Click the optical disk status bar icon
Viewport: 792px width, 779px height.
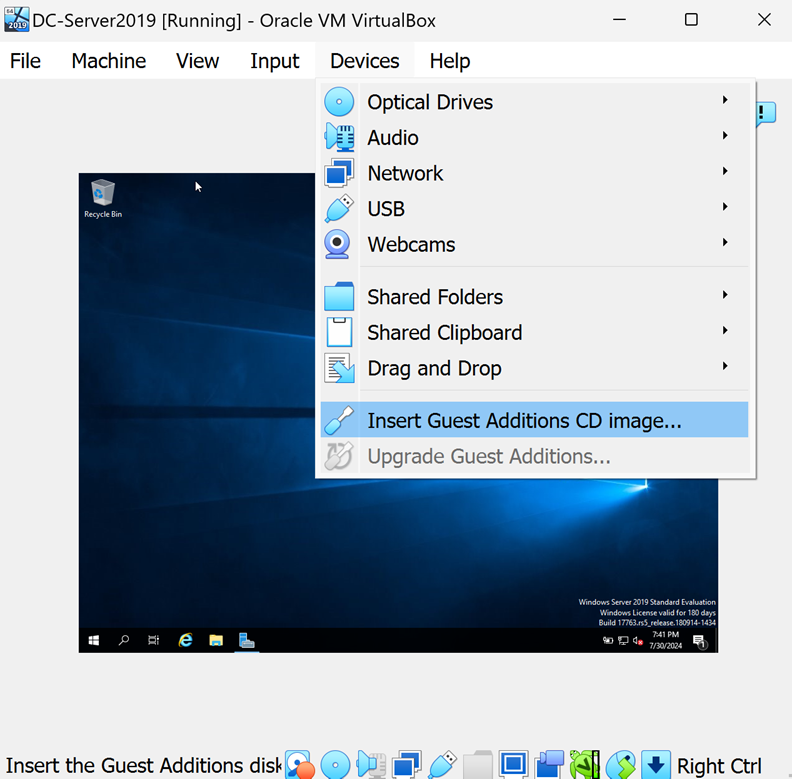[335, 766]
